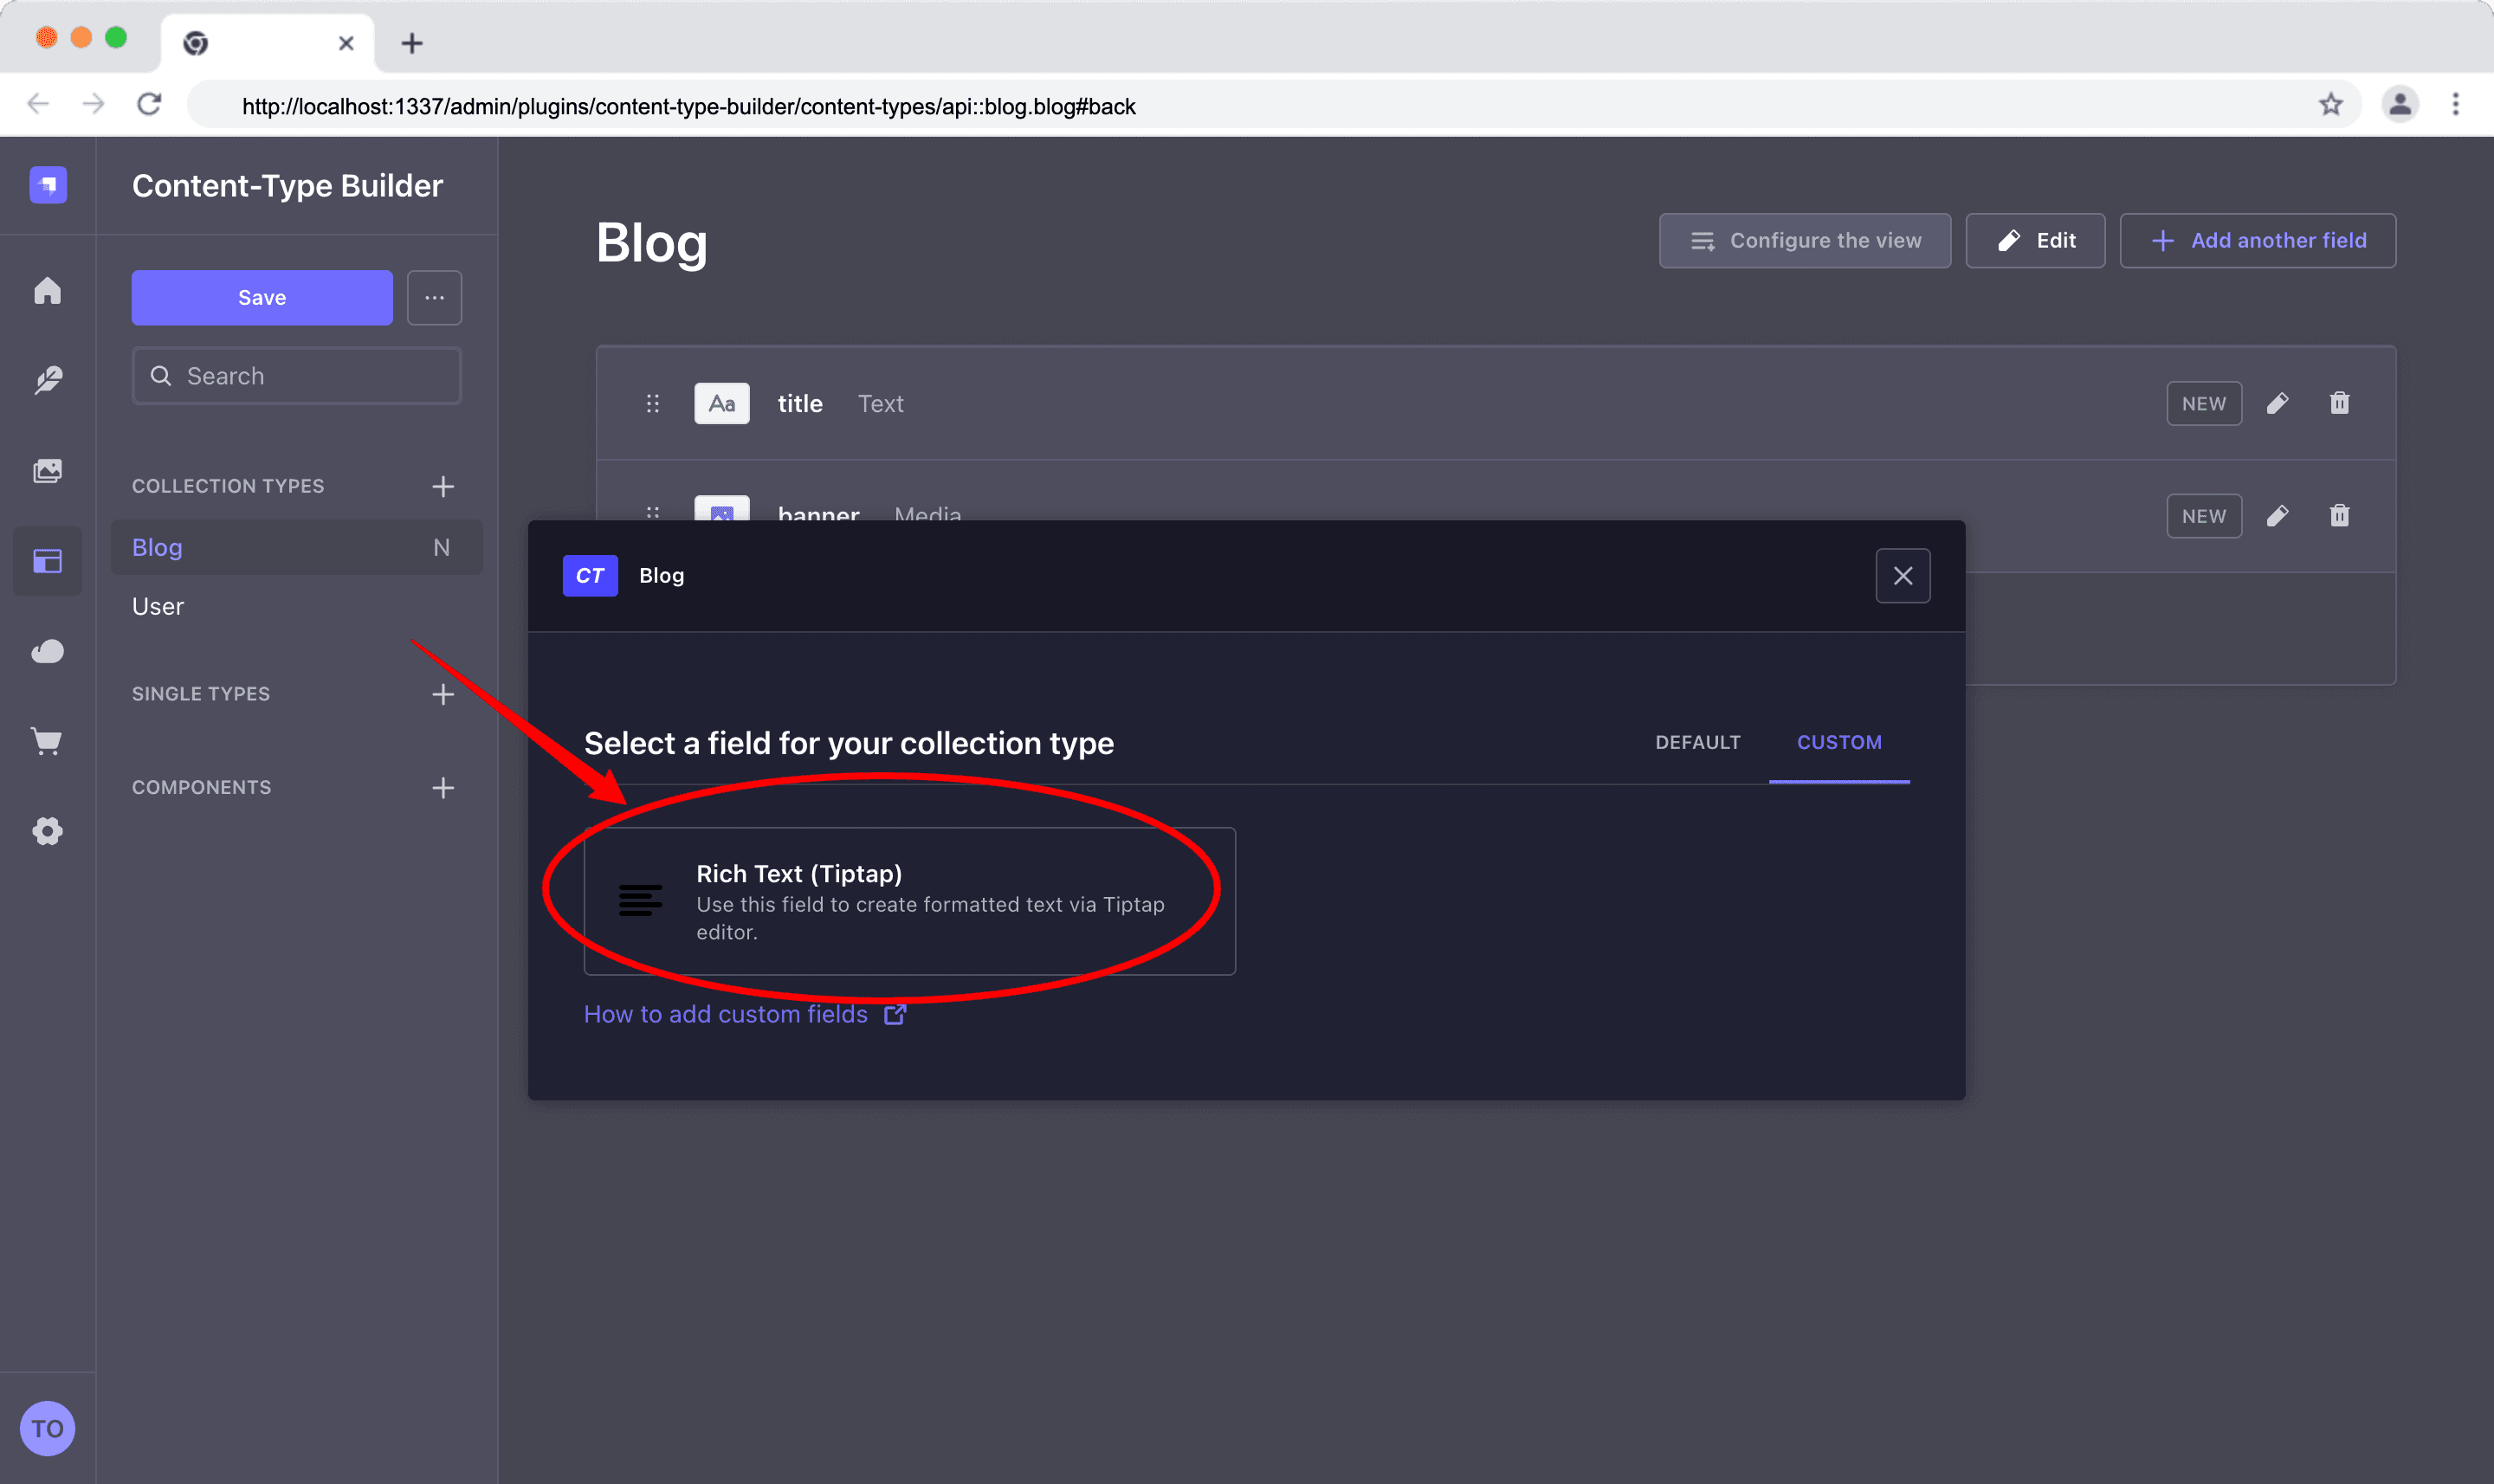Screen dimensions: 2494x1484
Task: Select User collection type
Action: tap(158, 606)
